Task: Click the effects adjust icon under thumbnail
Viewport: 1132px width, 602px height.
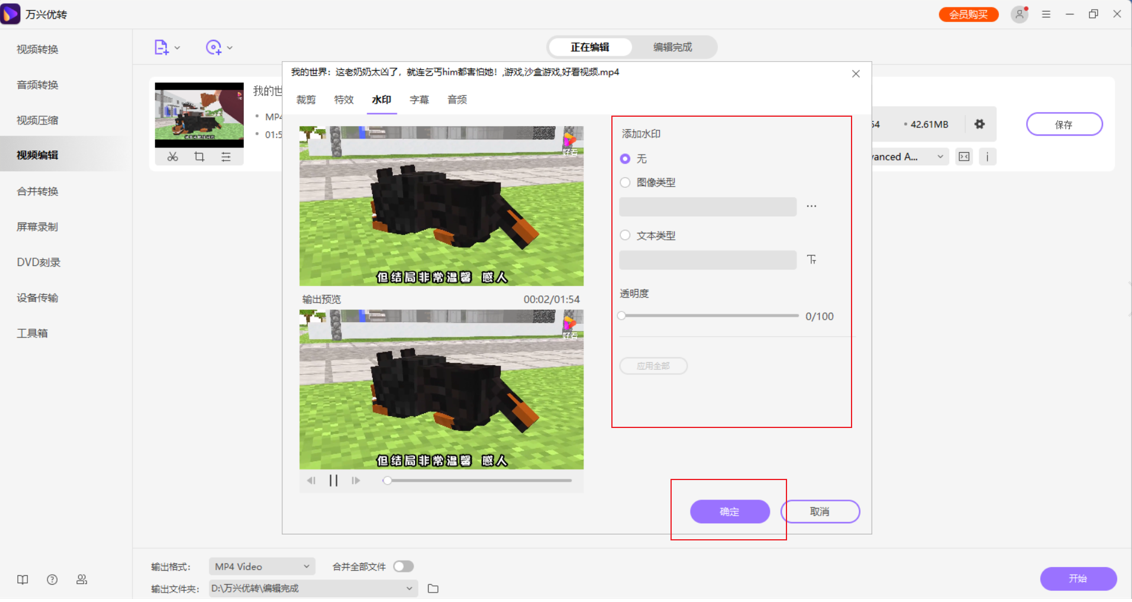Action: (x=226, y=157)
